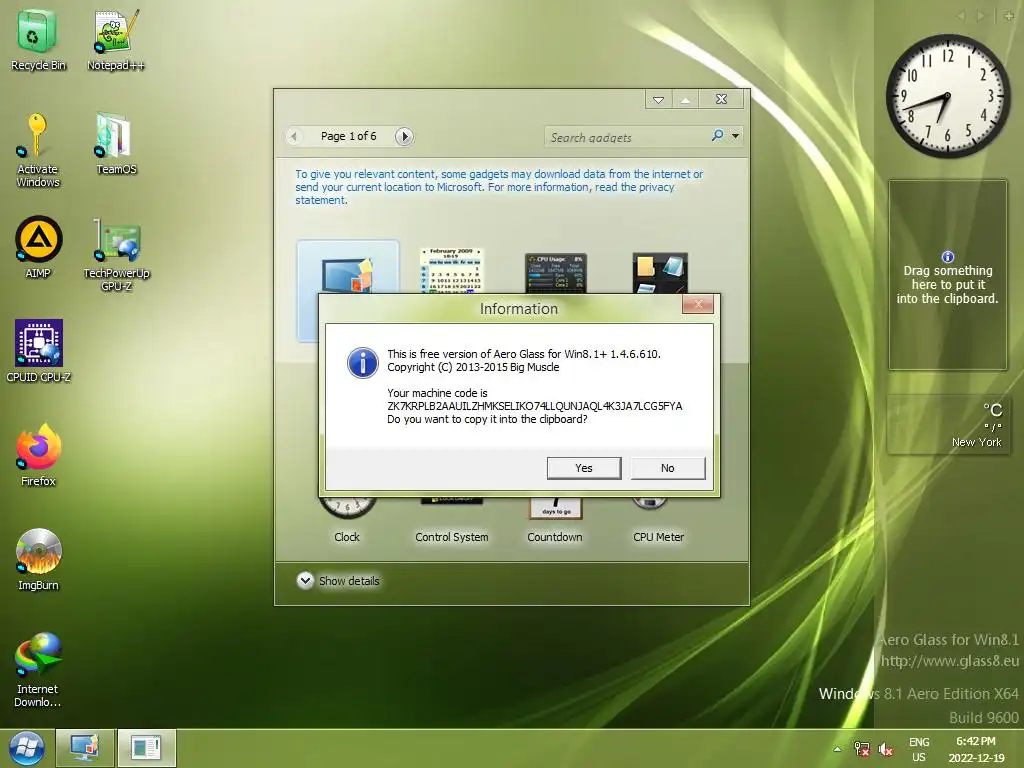Open the privacy statement notice link
This screenshot has height=768, width=1024.
(498, 187)
